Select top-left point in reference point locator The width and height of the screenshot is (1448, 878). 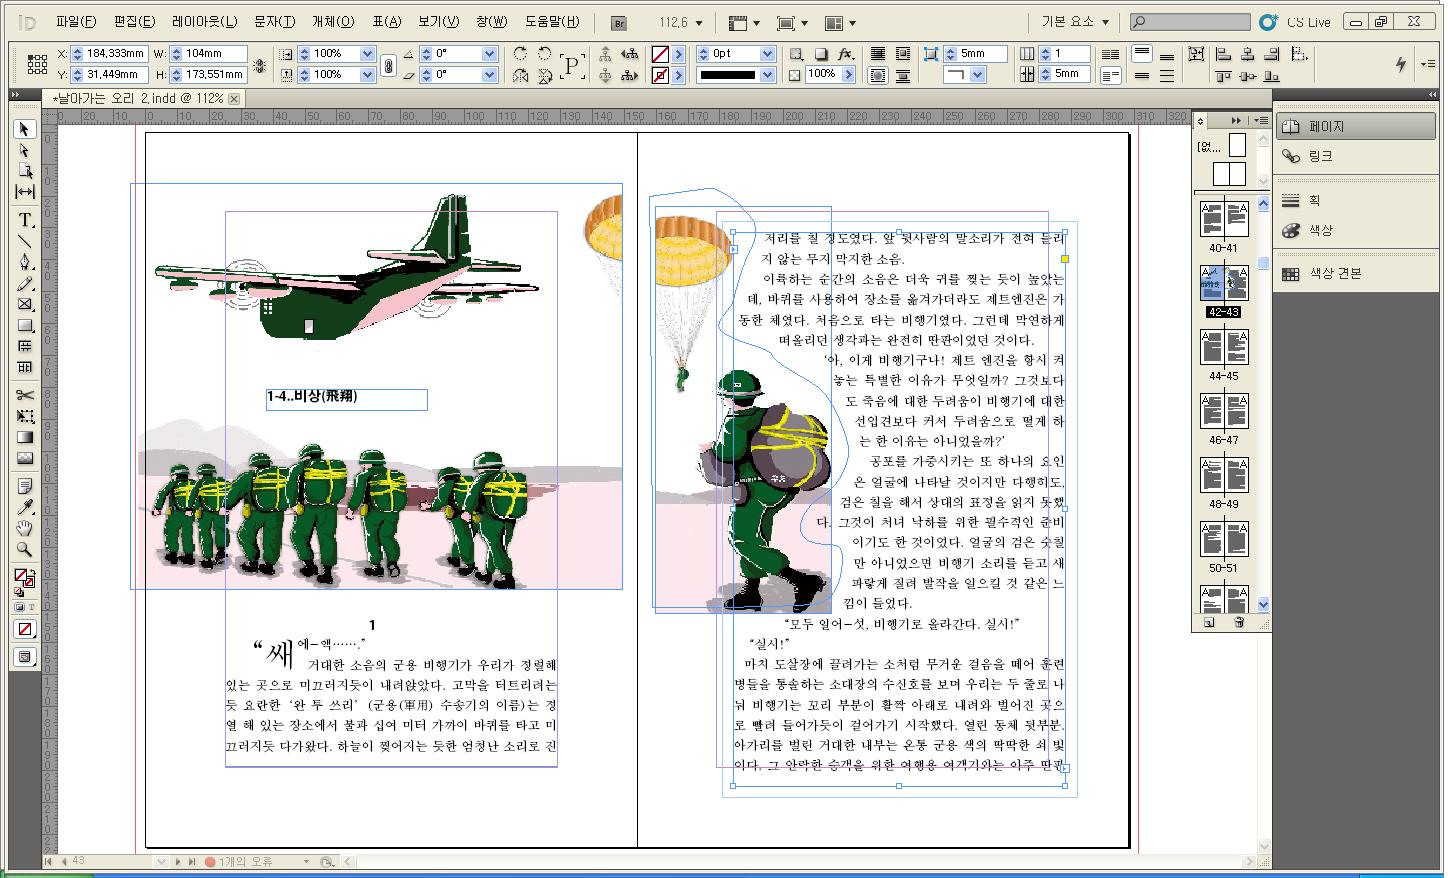(x=31, y=58)
